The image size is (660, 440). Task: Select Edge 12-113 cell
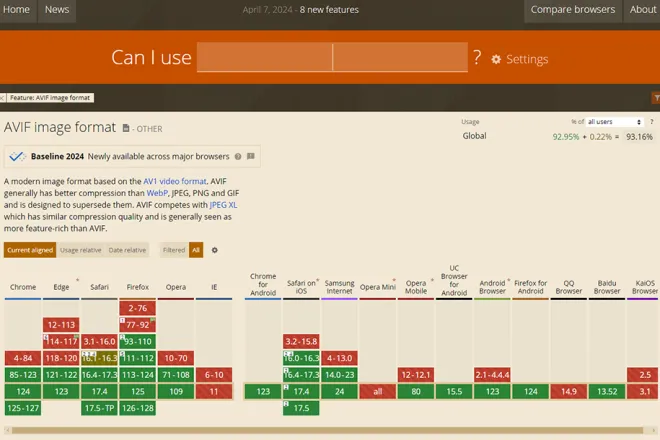click(61, 325)
